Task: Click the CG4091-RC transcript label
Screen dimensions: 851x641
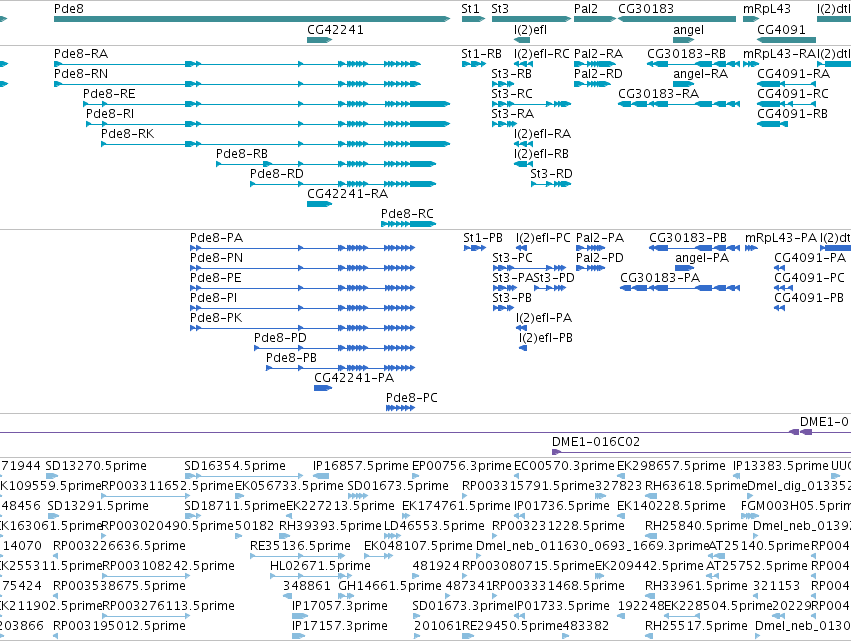Action: tap(793, 94)
